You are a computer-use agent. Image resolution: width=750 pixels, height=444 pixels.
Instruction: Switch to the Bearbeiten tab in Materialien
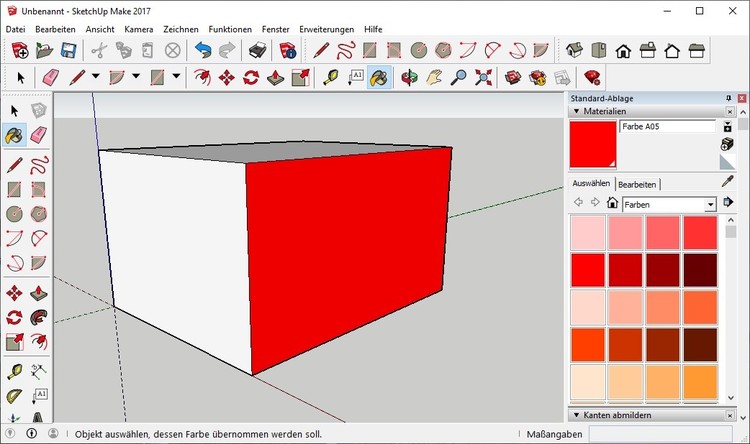pos(637,184)
